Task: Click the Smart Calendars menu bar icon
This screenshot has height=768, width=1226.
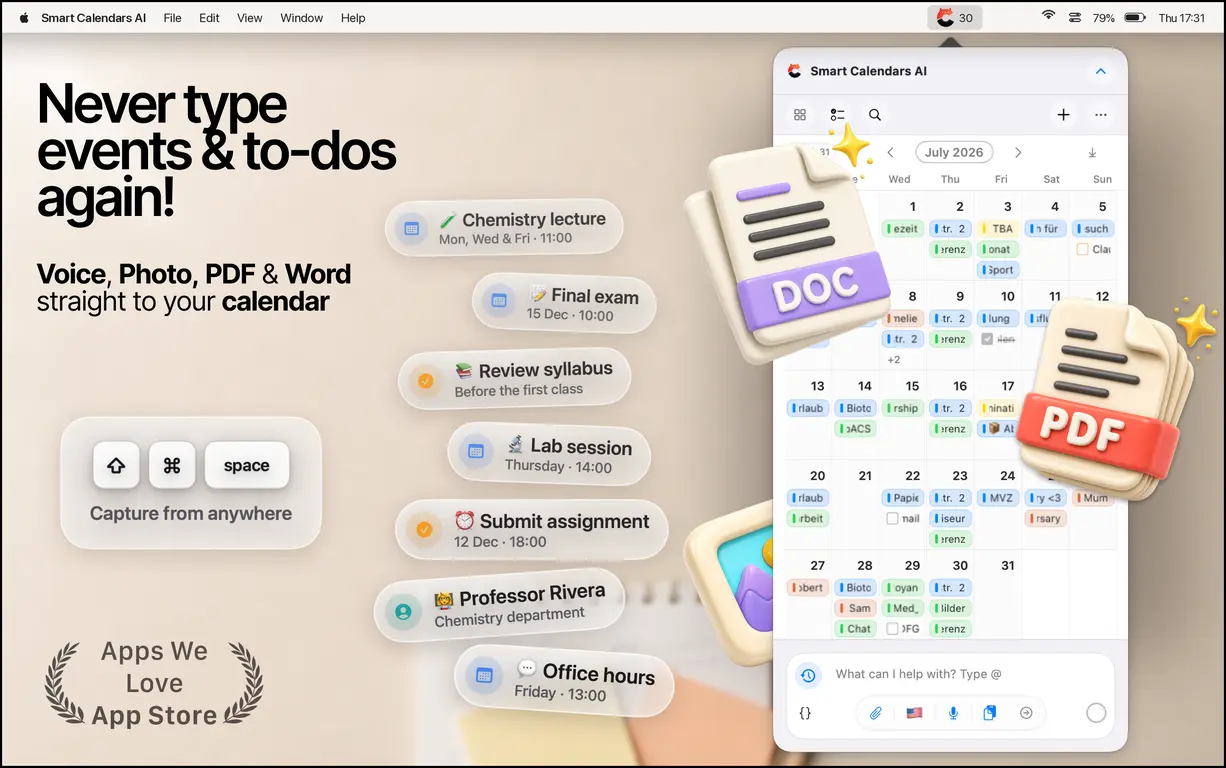Action: [x=954, y=18]
